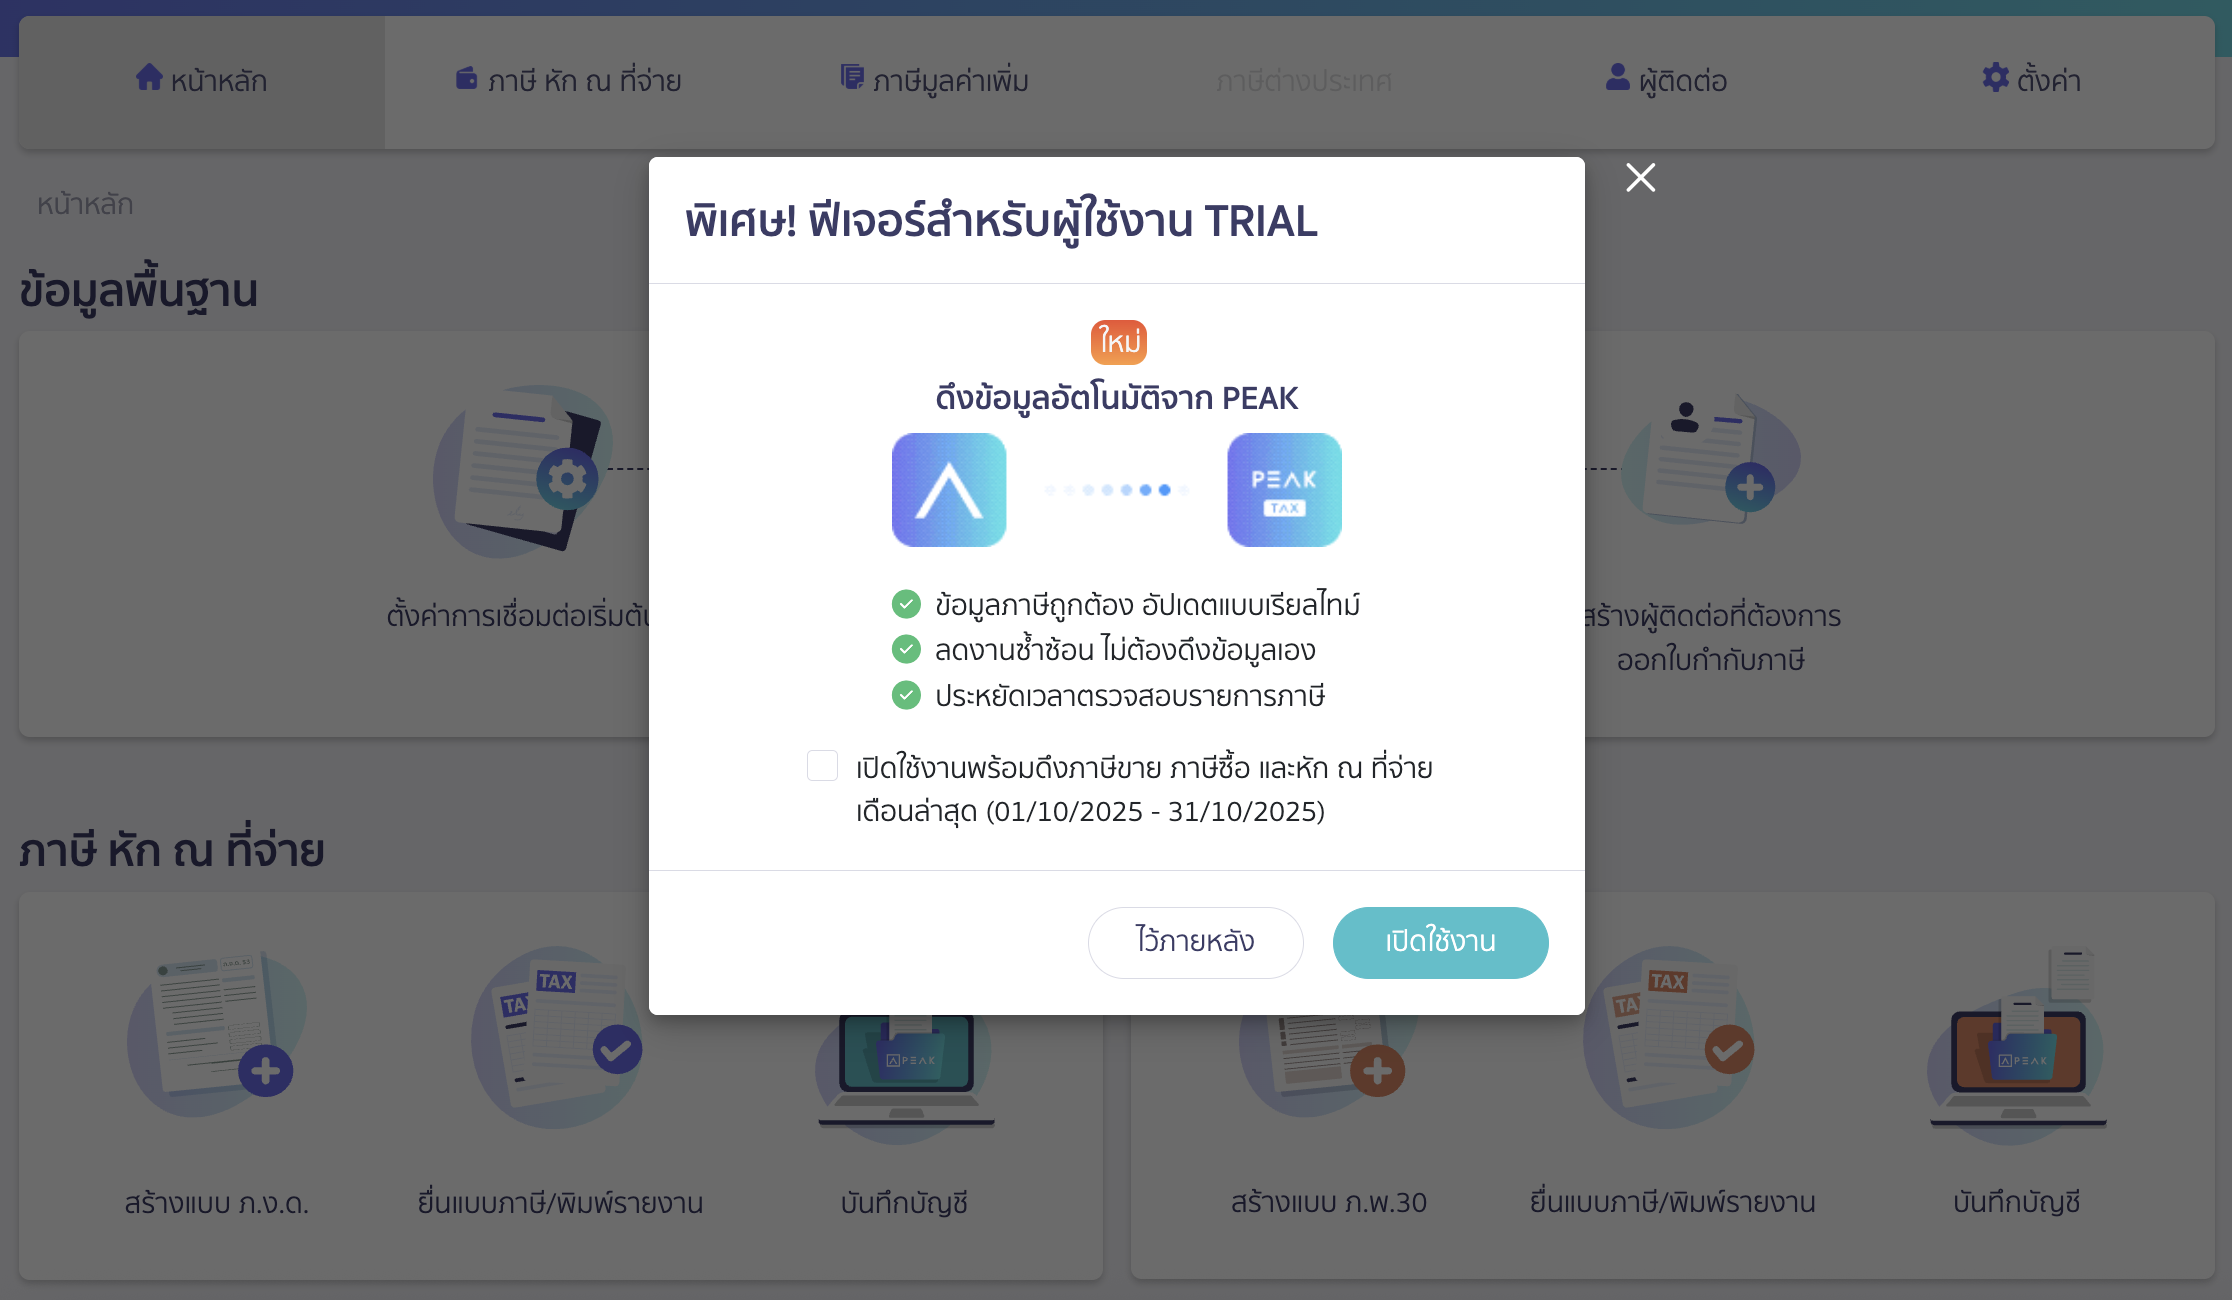Image resolution: width=2232 pixels, height=1300 pixels.
Task: Open the ภาษีมูลค่าเพิ่ม tab
Action: [934, 81]
